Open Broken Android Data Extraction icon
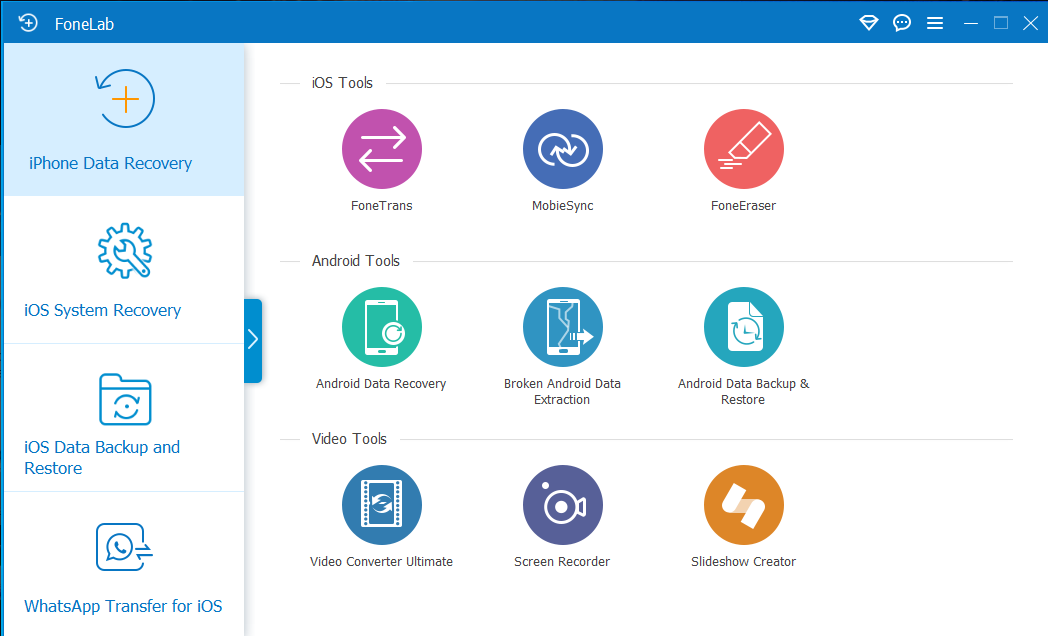 (x=562, y=328)
